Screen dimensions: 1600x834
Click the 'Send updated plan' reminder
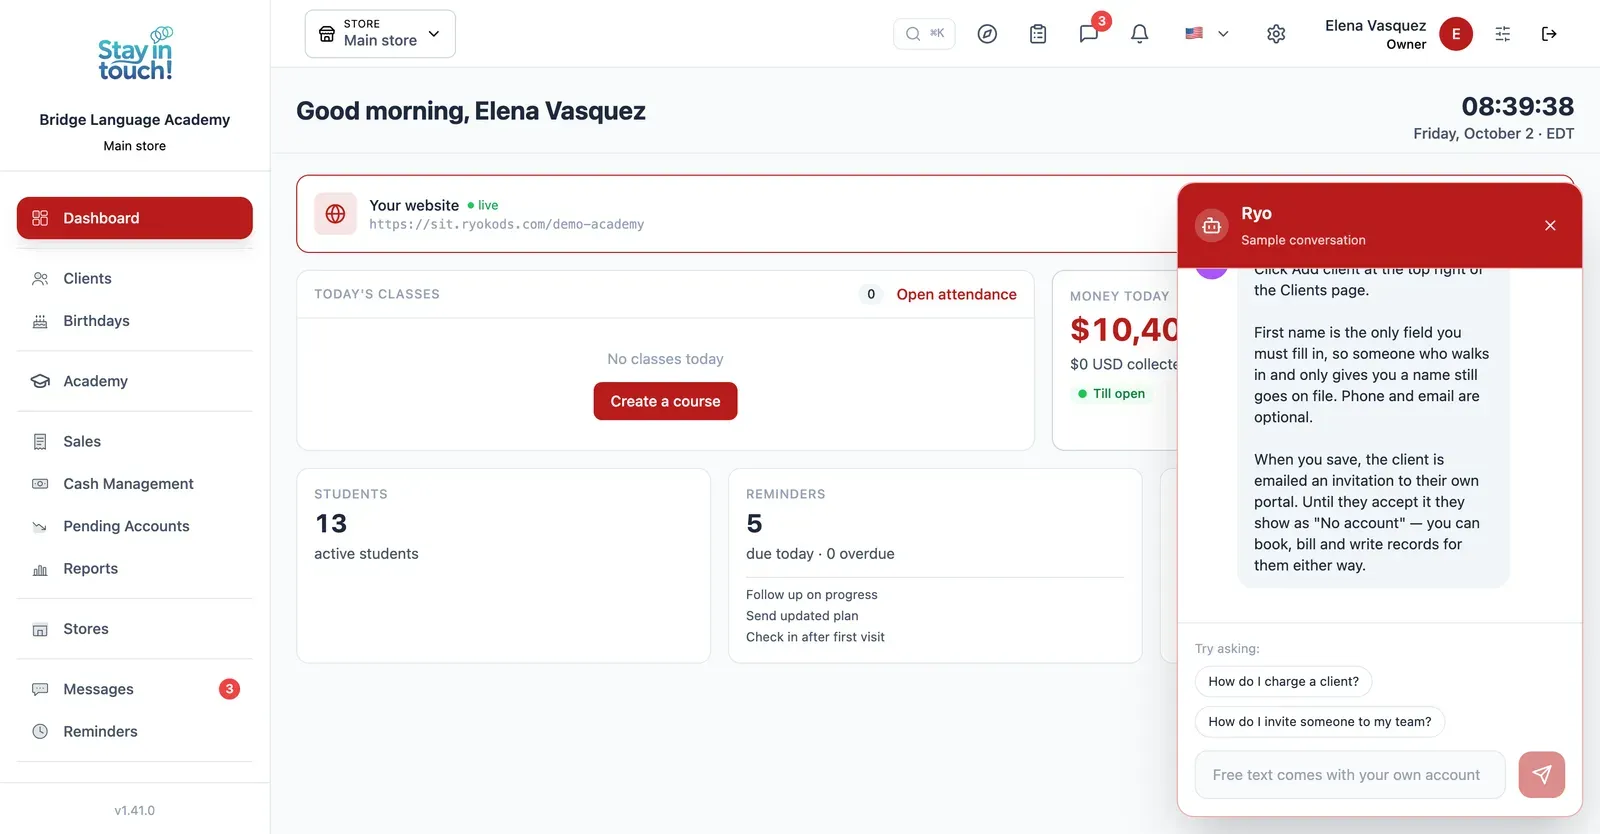coord(802,616)
